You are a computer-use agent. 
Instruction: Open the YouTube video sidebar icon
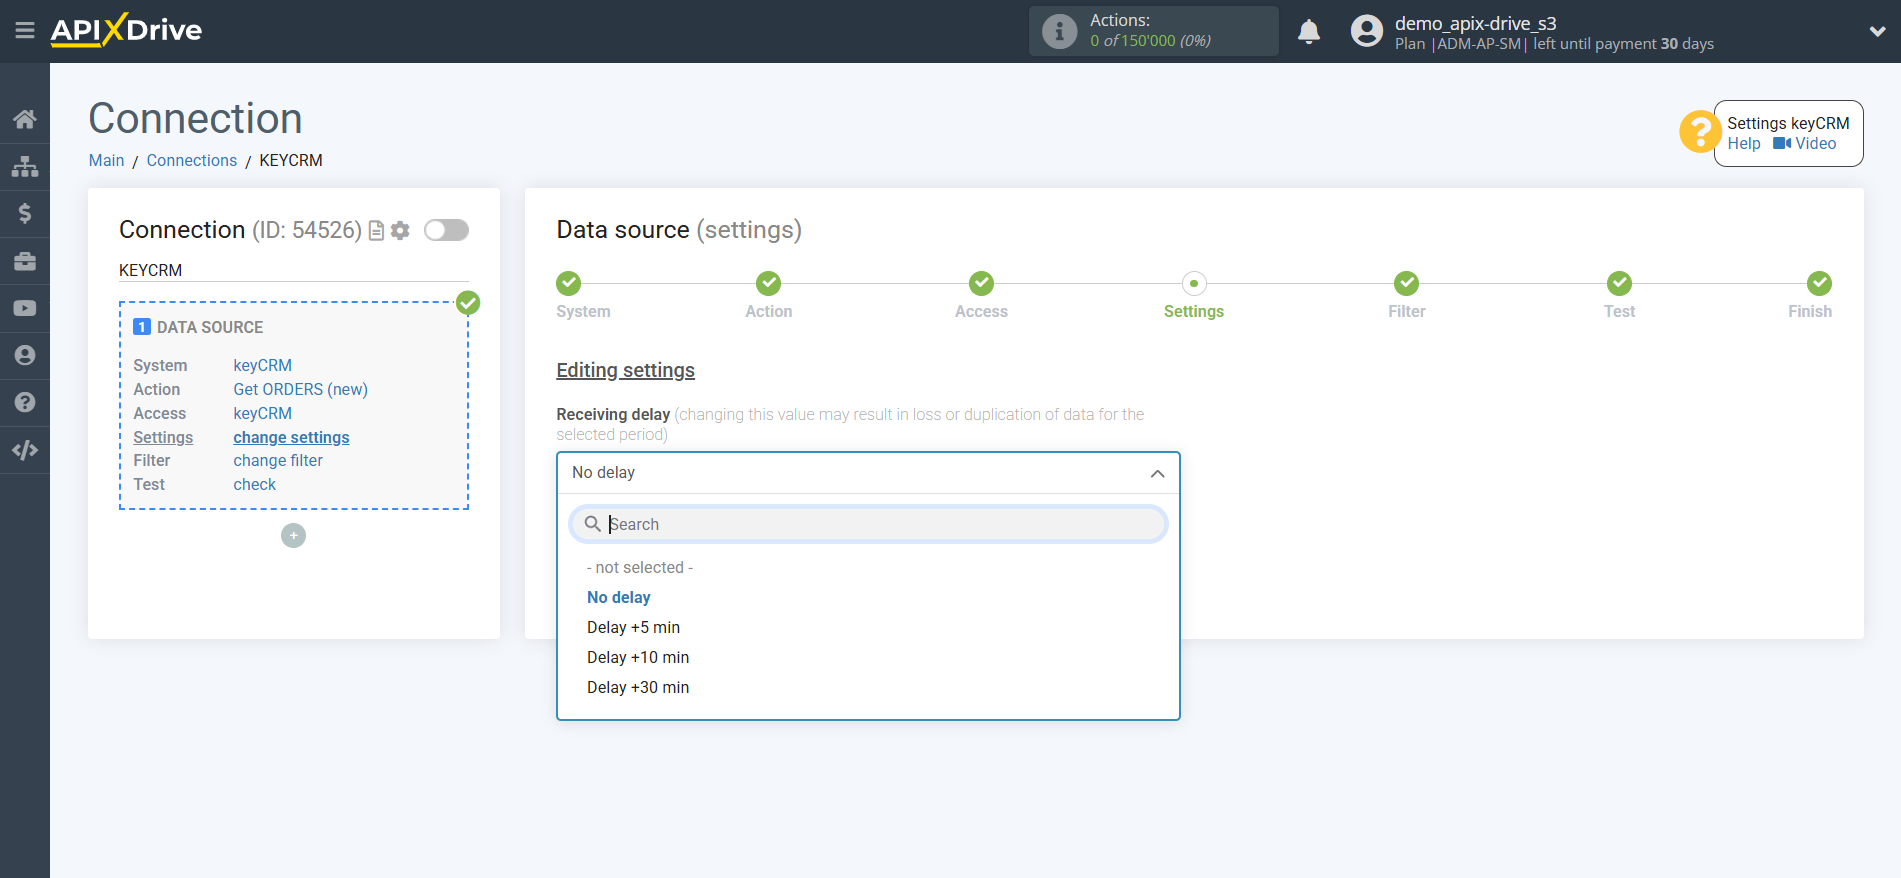[25, 308]
